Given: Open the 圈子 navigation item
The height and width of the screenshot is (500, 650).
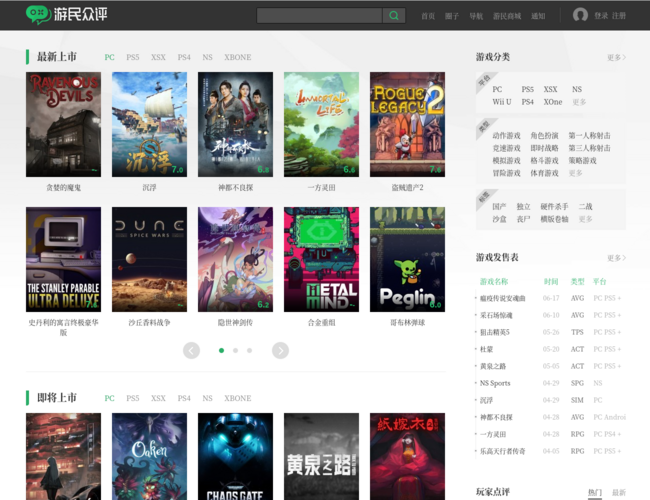Looking at the screenshot, I should [452, 16].
